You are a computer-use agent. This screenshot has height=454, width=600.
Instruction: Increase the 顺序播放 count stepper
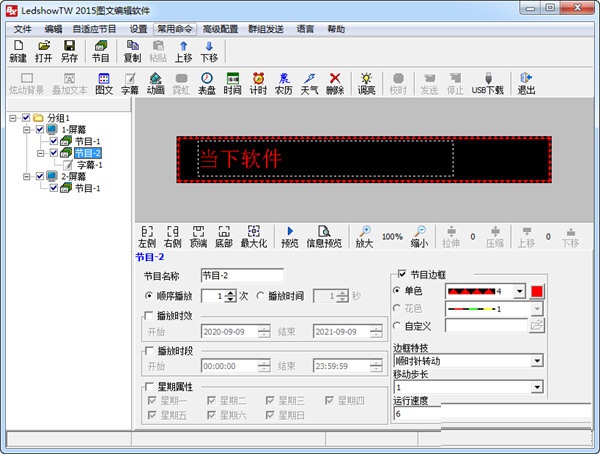coord(230,293)
